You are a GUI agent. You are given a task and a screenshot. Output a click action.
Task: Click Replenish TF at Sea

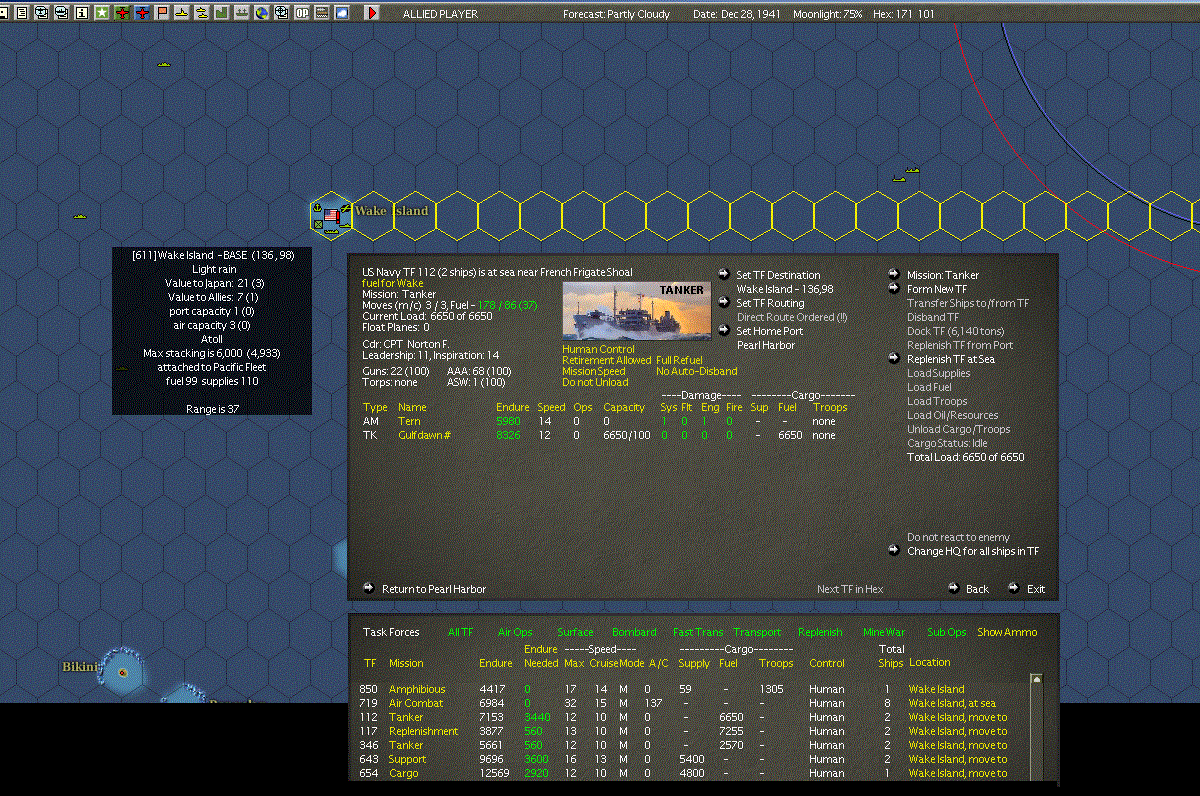click(951, 359)
